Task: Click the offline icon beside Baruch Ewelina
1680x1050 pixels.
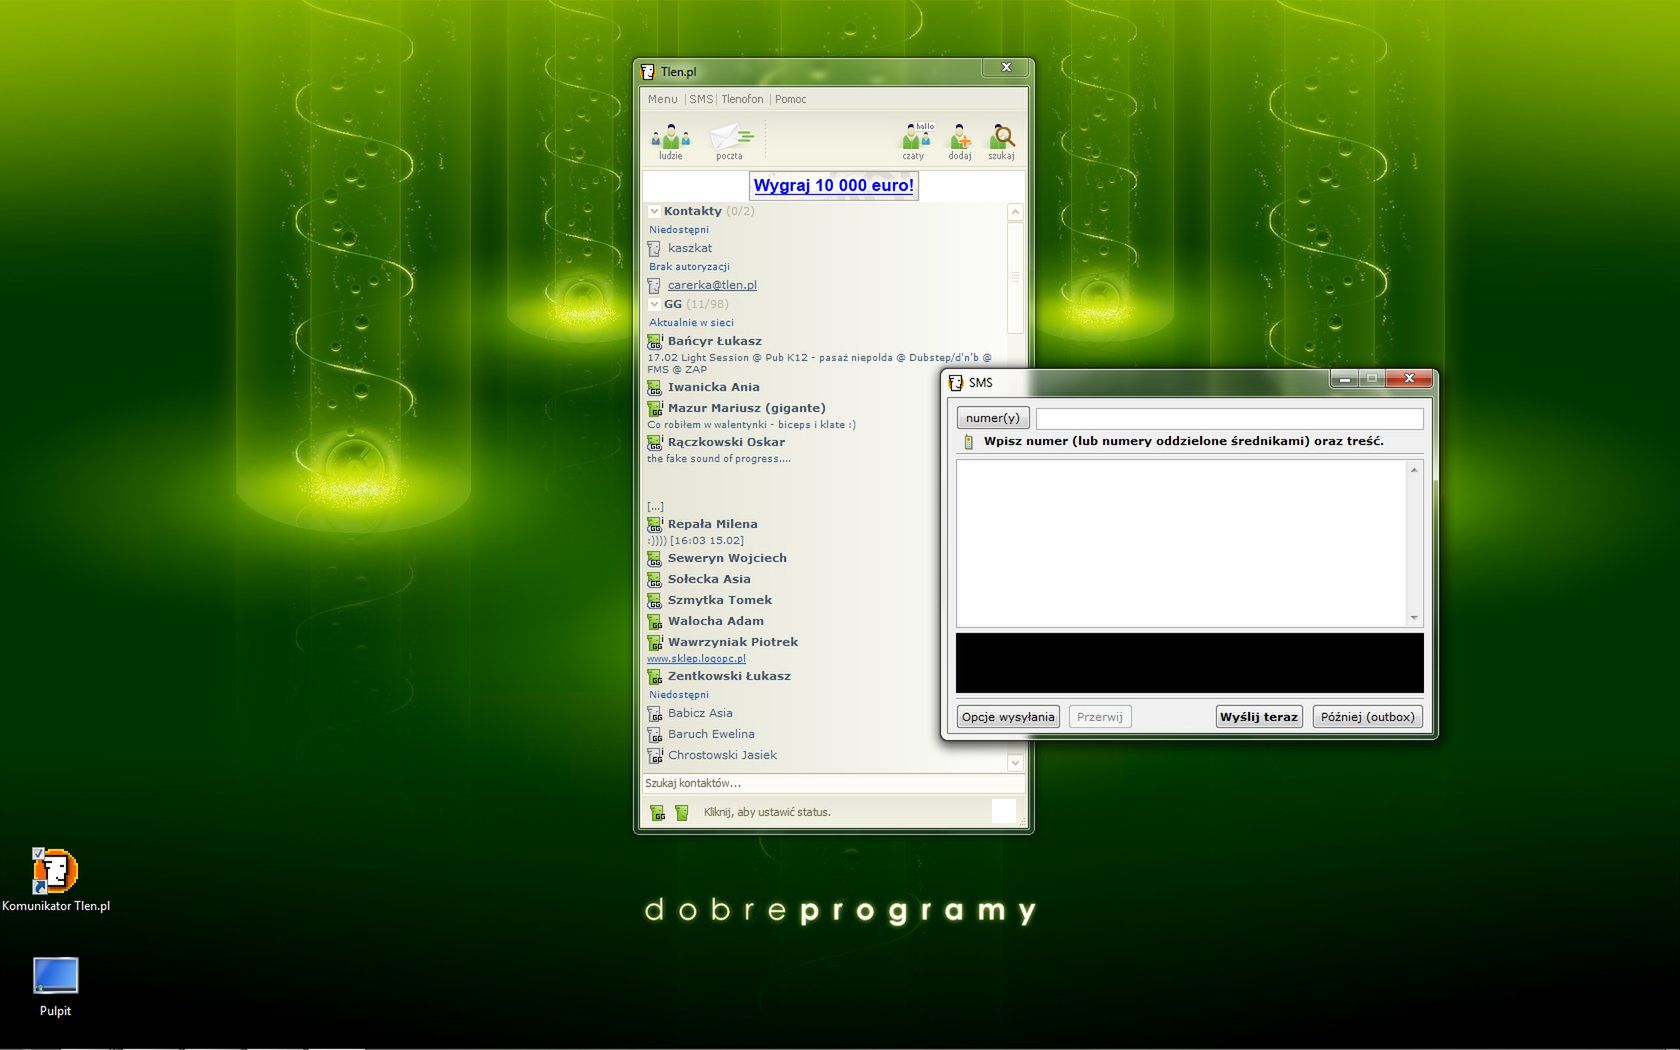Action: point(655,734)
